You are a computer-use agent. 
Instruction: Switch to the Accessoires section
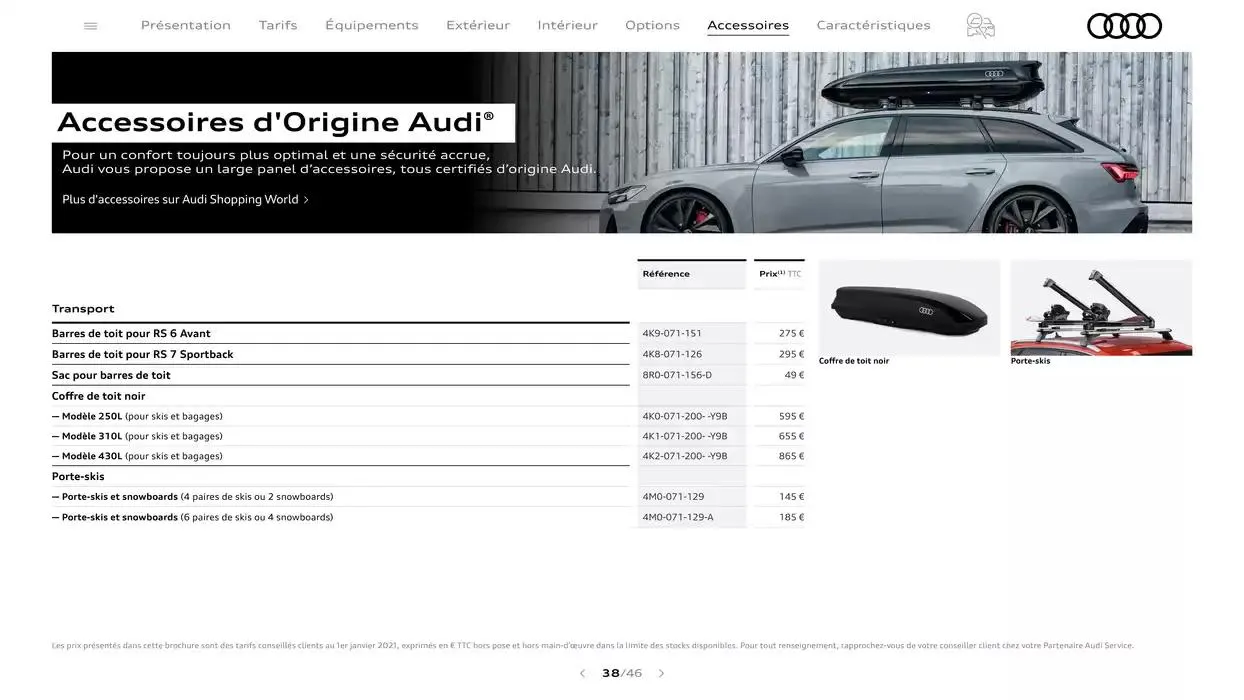click(747, 23)
